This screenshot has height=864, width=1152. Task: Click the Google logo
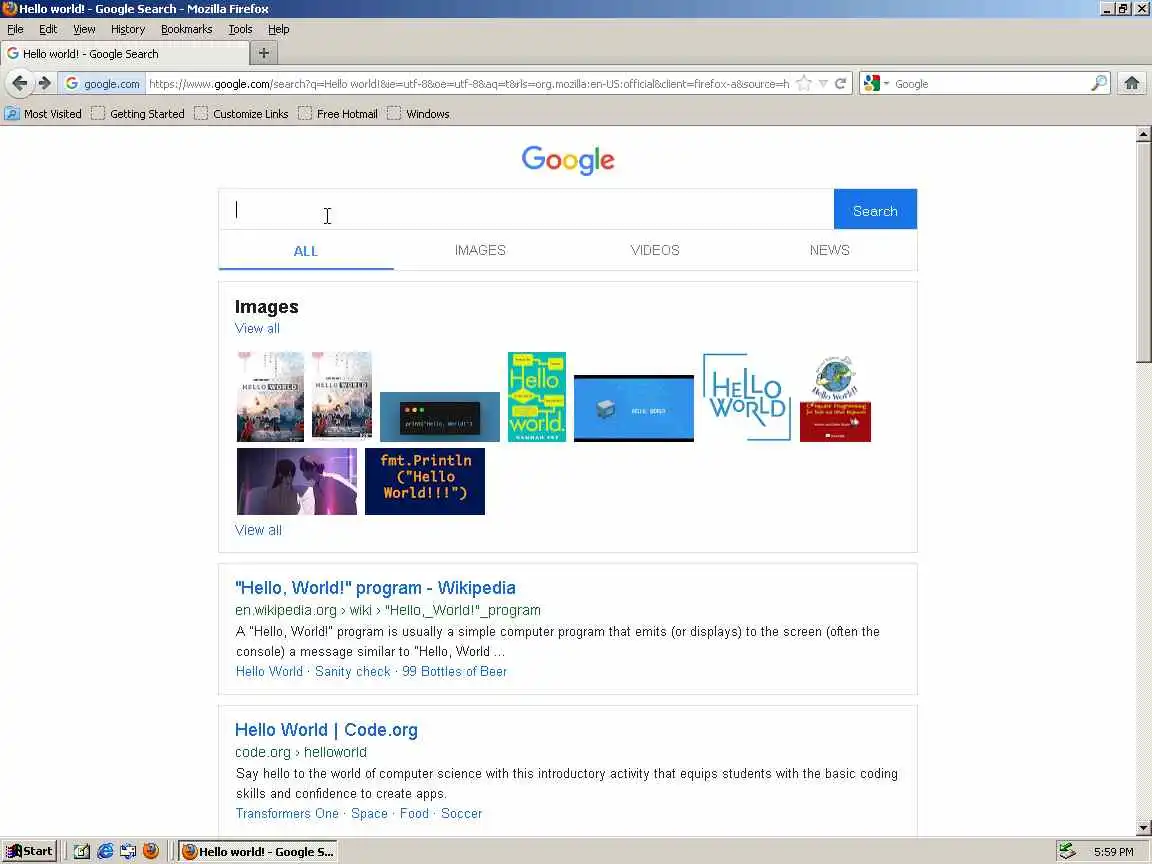tap(568, 159)
